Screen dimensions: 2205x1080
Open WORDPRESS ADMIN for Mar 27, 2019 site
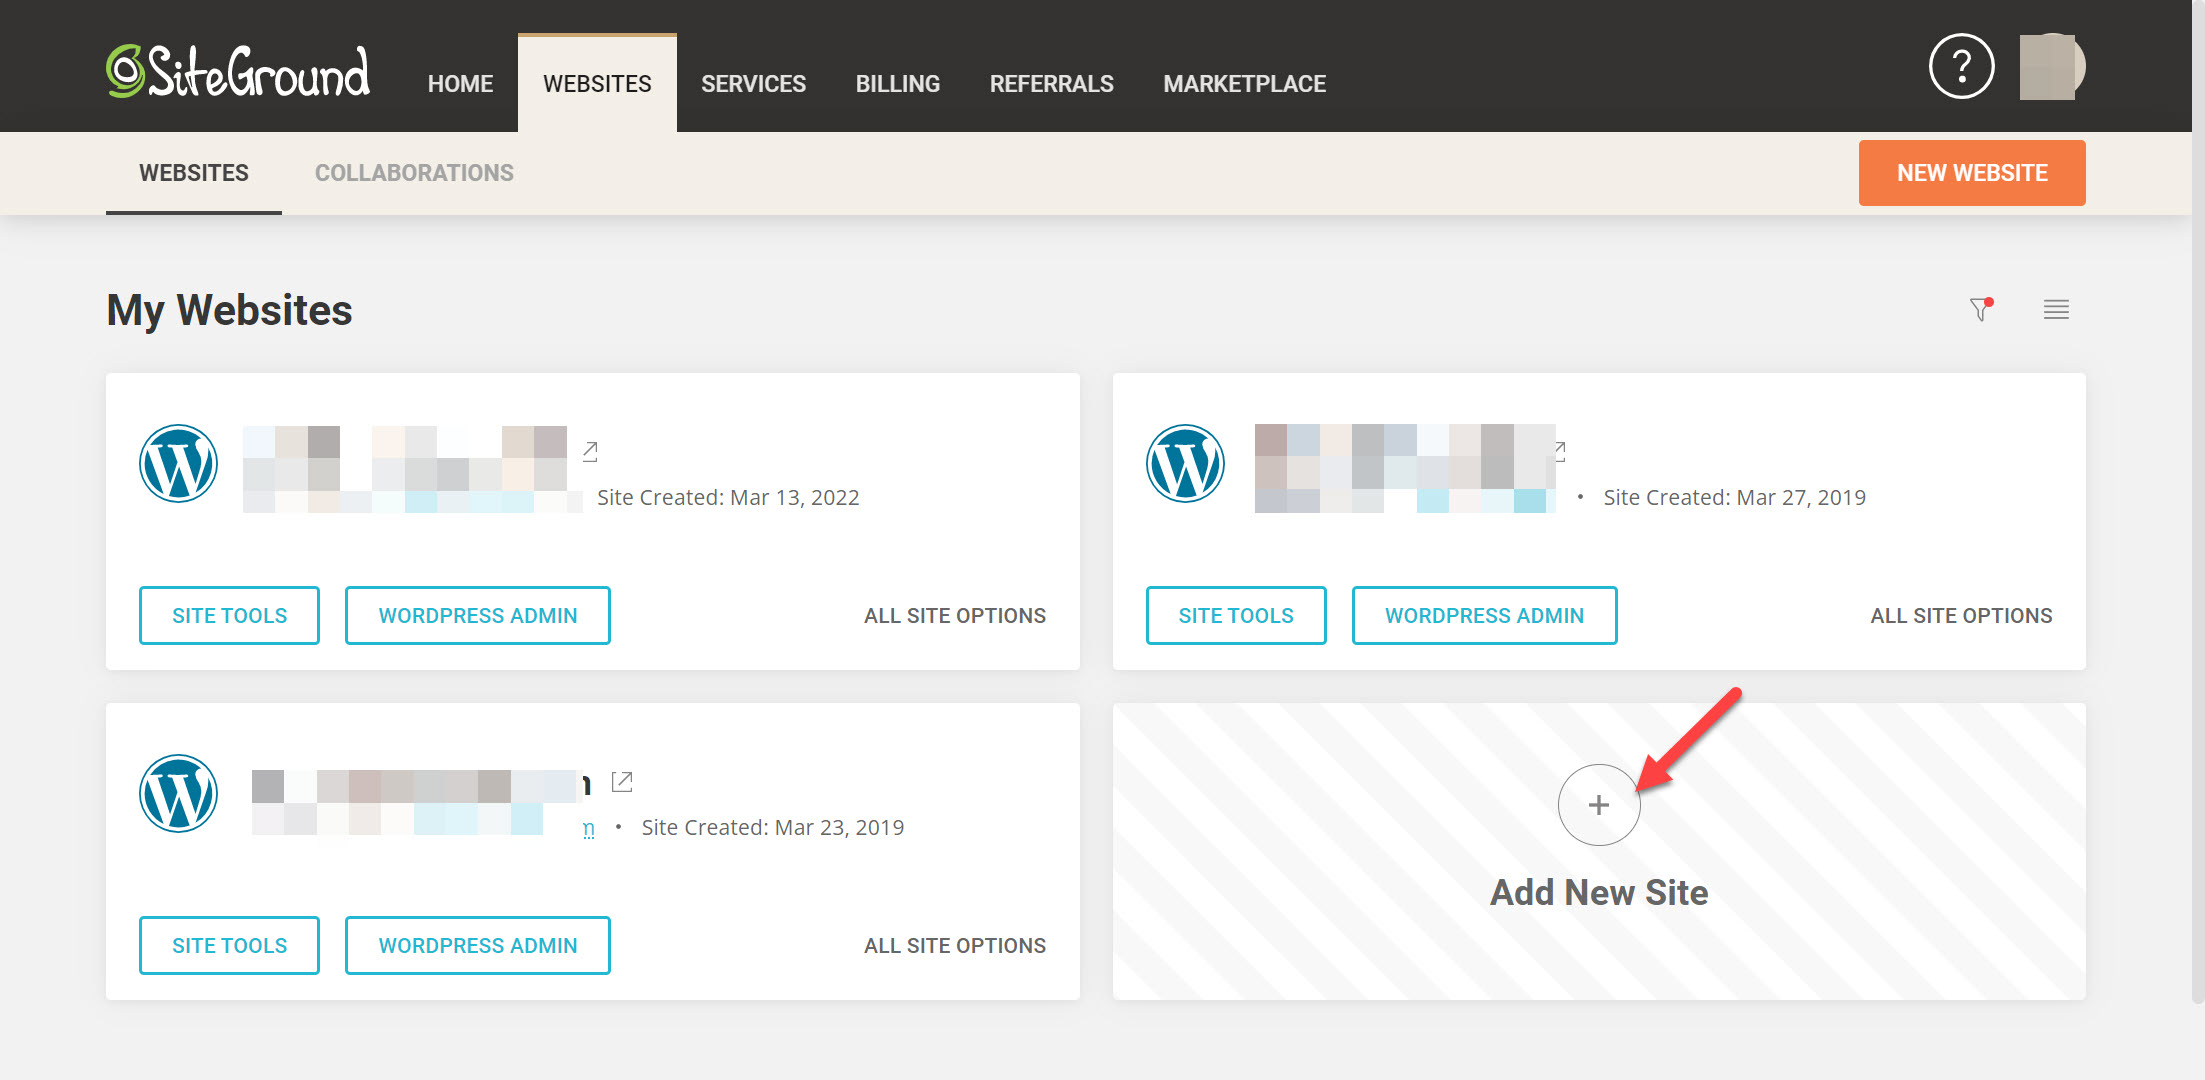[1484, 615]
